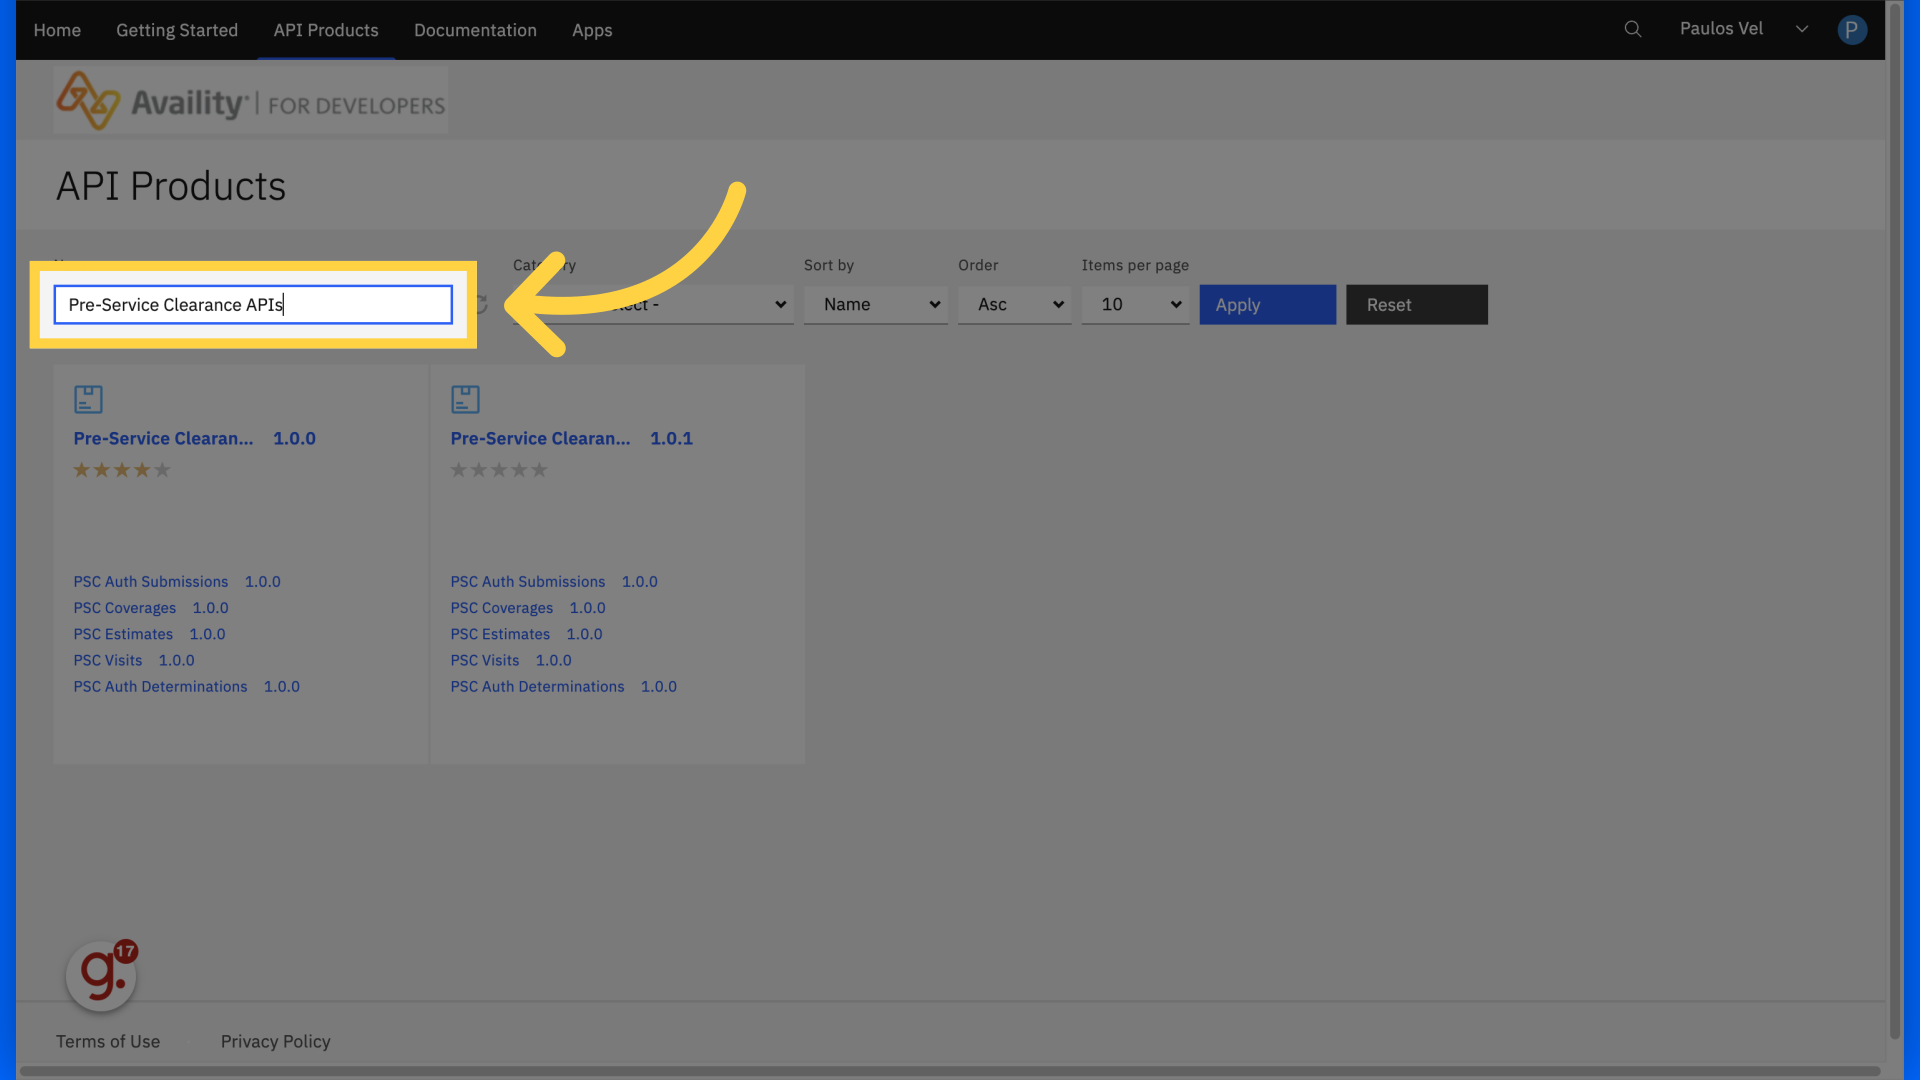Viewport: 1920px width, 1080px height.
Task: Open the Grammarly badge icon
Action: [102, 974]
